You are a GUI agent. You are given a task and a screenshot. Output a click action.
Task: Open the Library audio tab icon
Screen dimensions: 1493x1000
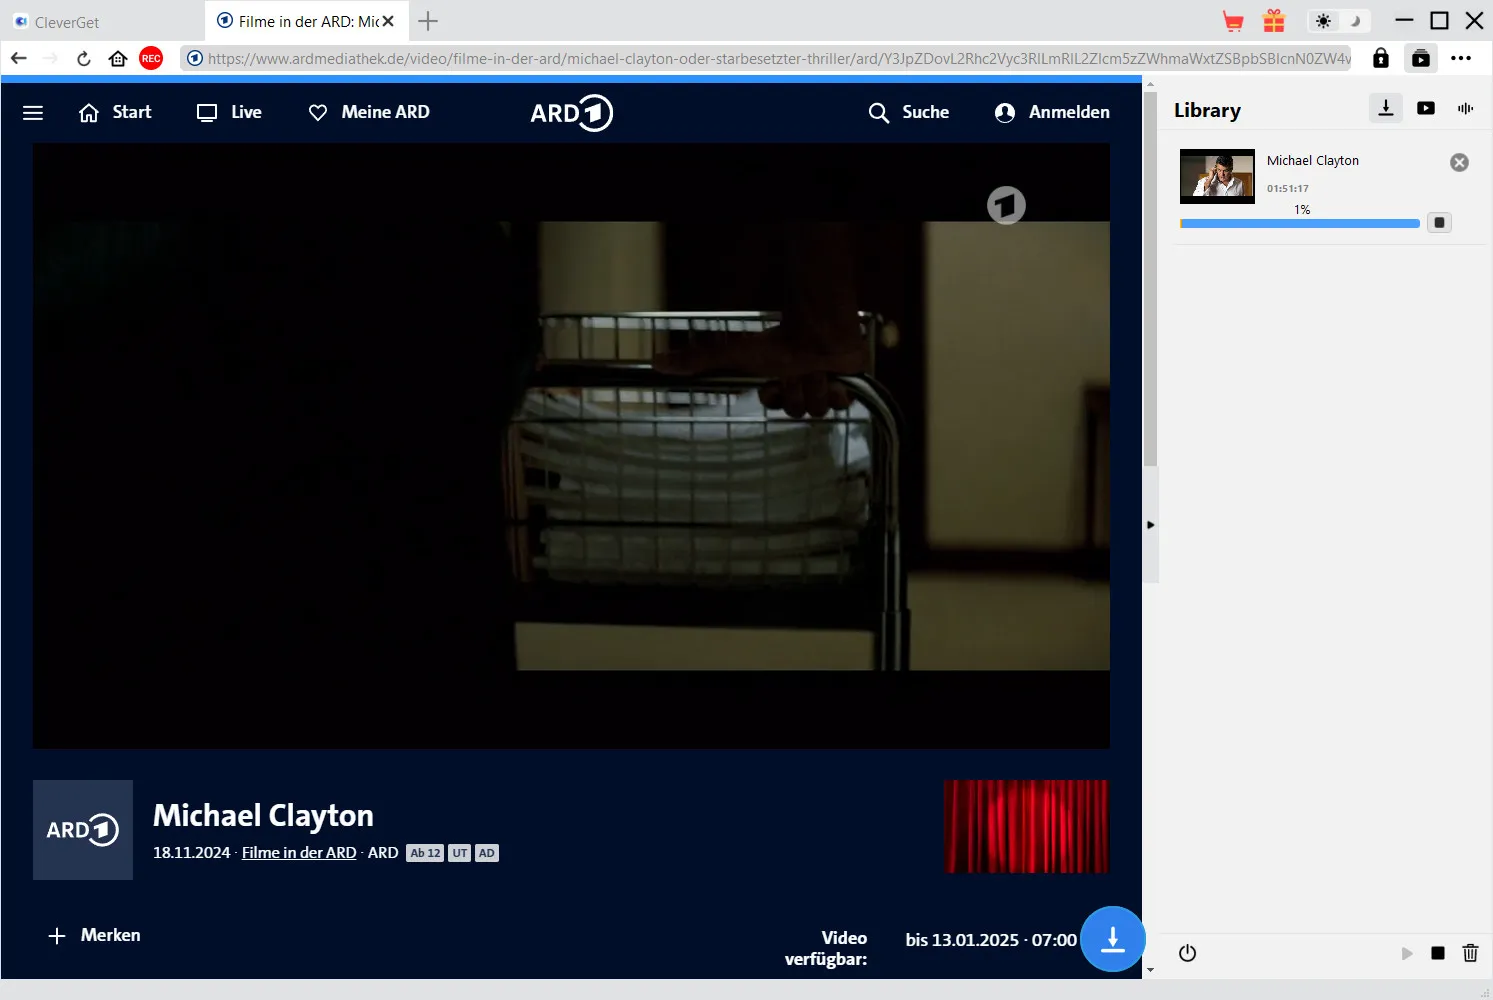pos(1466,108)
